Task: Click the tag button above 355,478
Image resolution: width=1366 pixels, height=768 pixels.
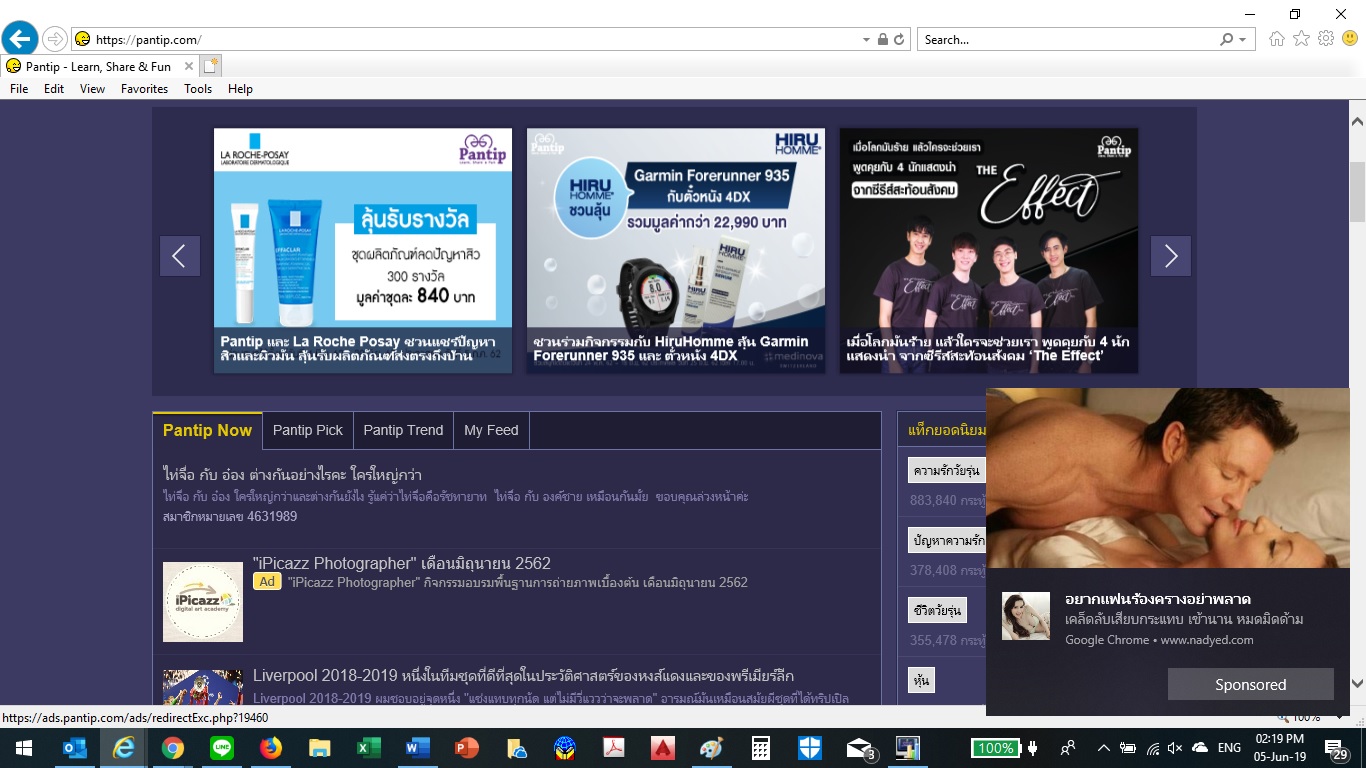Action: [937, 610]
